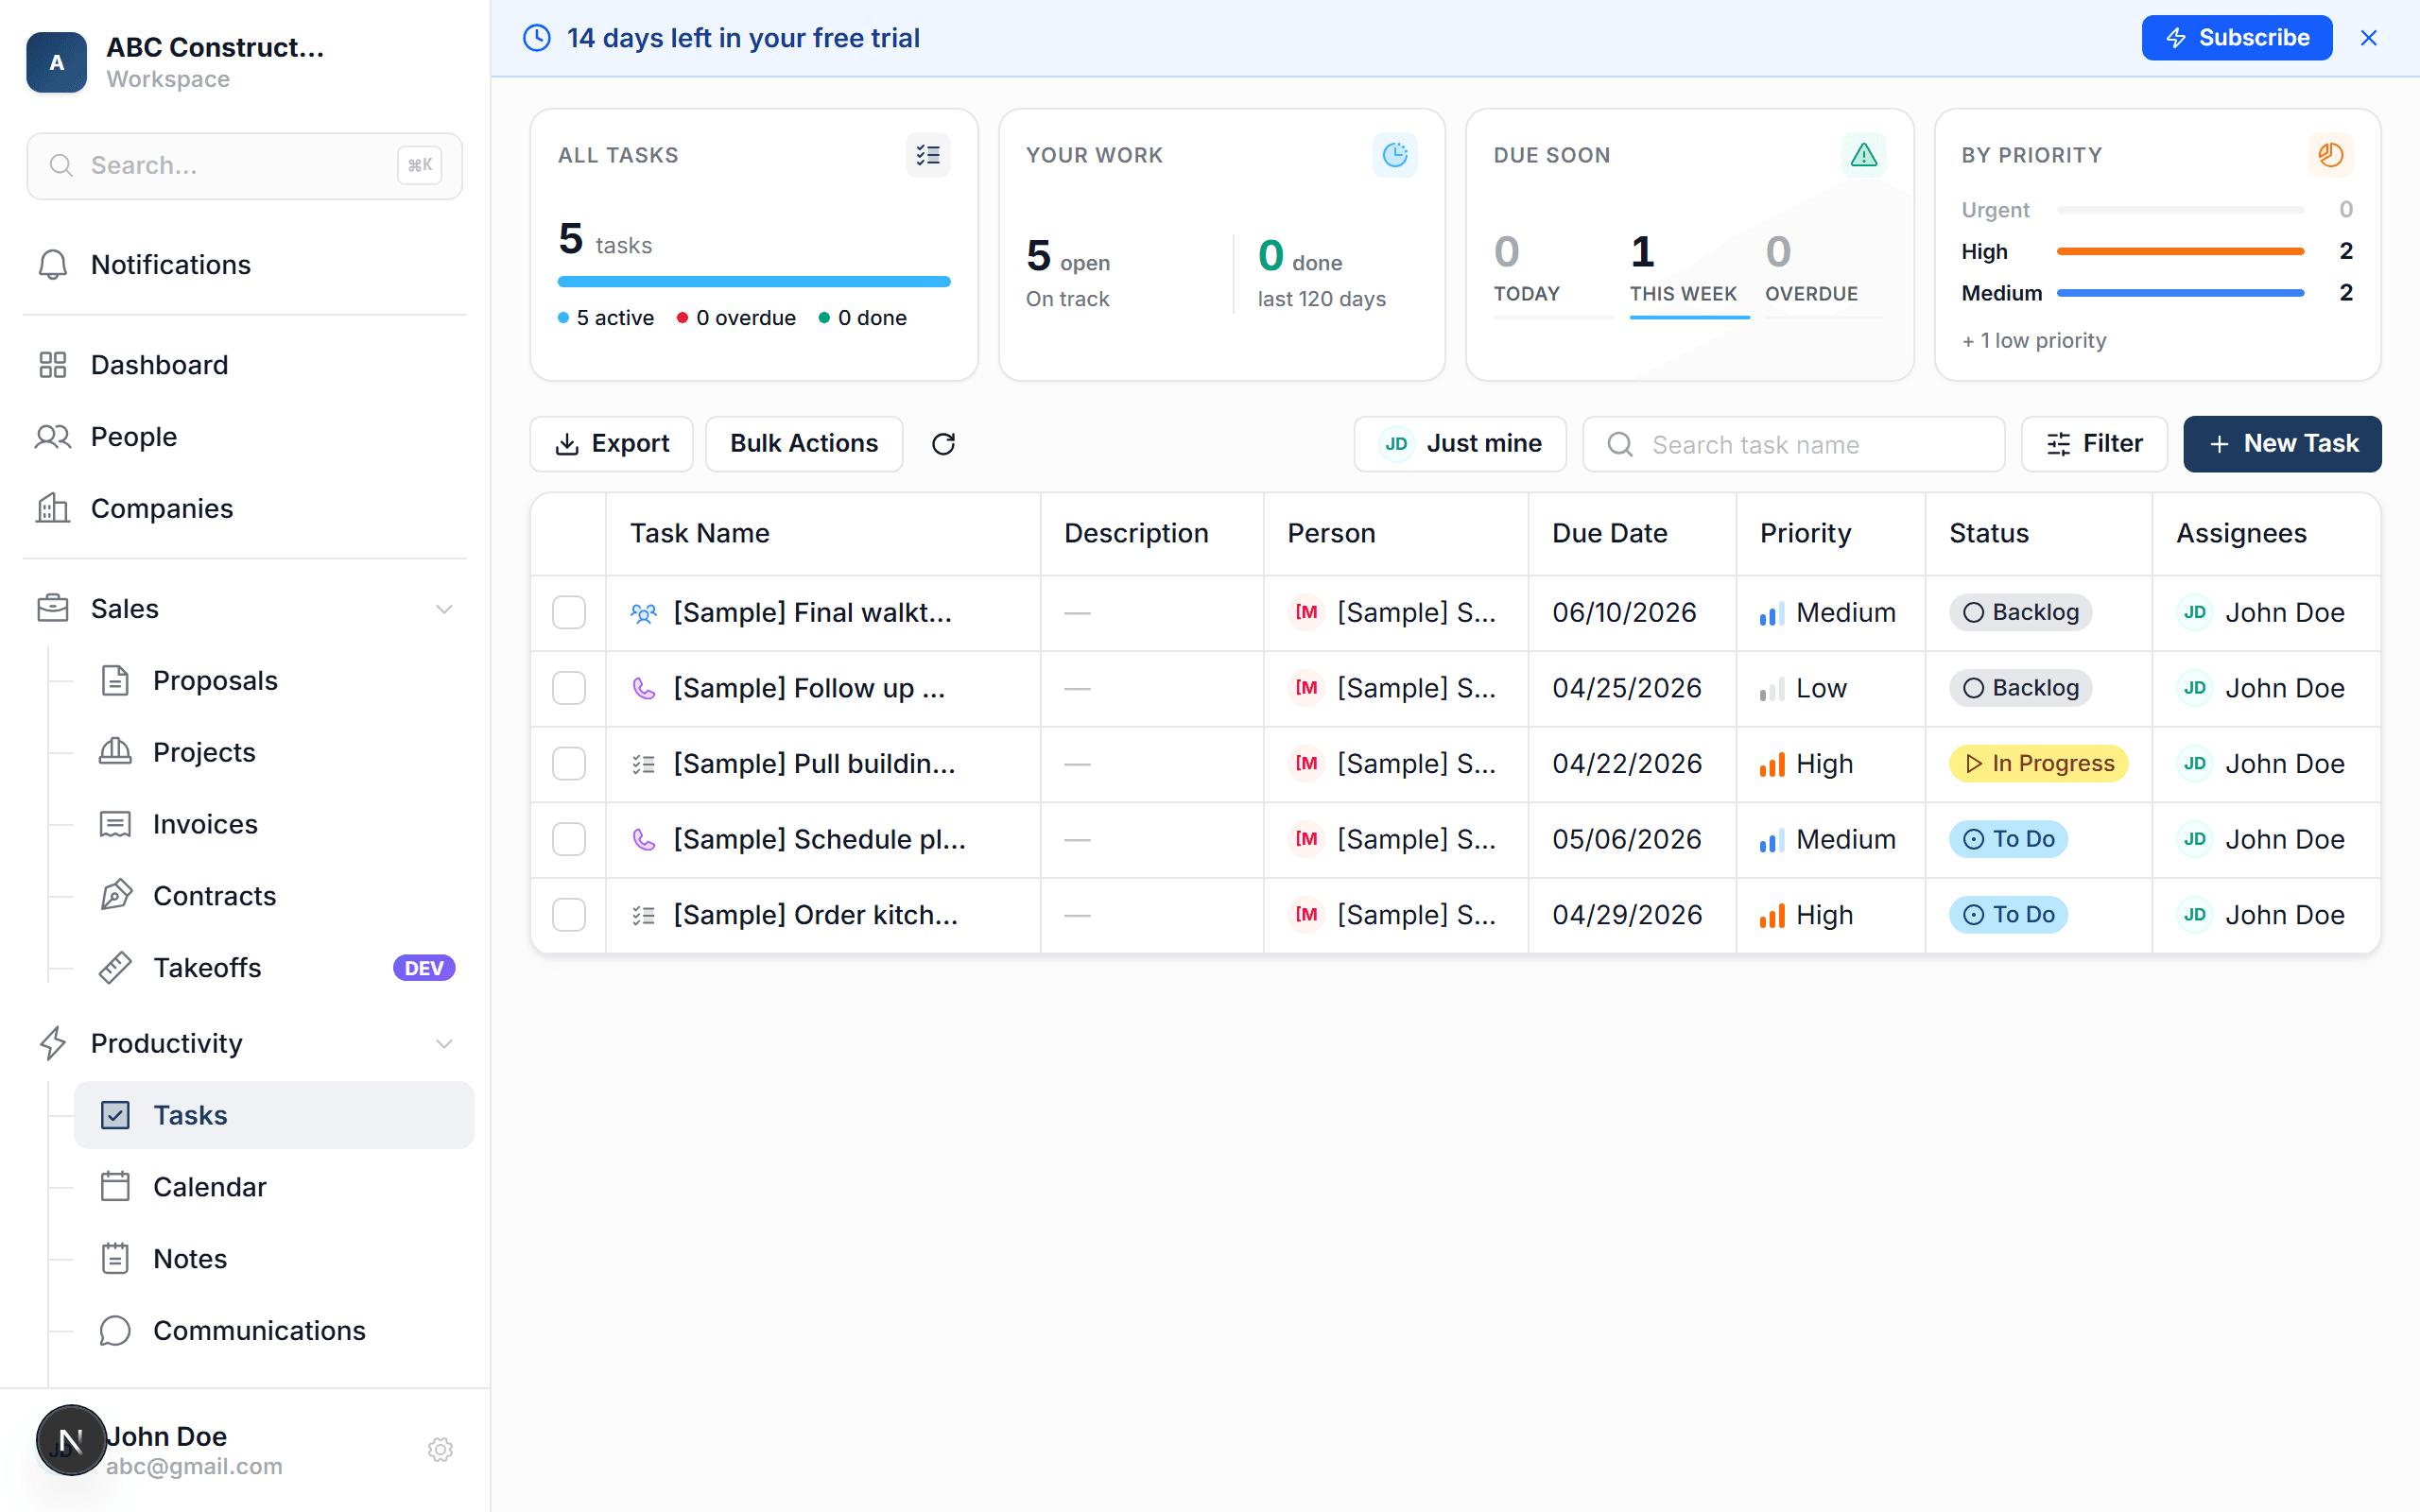Collapse the Sales section chevron
Viewport: 2420px width, 1512px height.
click(444, 609)
